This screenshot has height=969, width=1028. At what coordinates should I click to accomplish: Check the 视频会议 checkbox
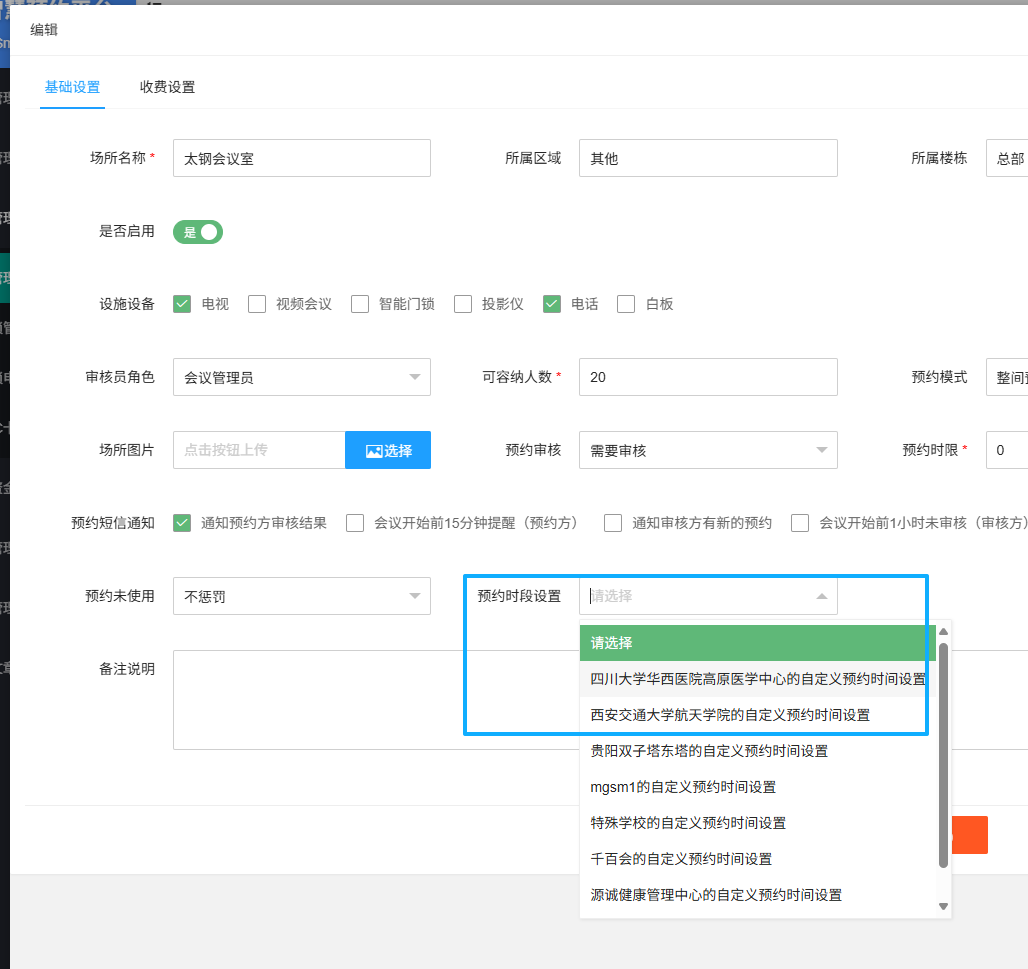257,304
